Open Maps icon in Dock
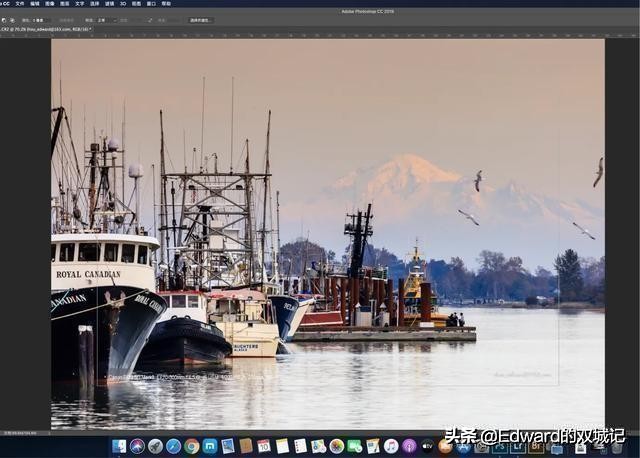The height and width of the screenshot is (458, 640). (318, 446)
